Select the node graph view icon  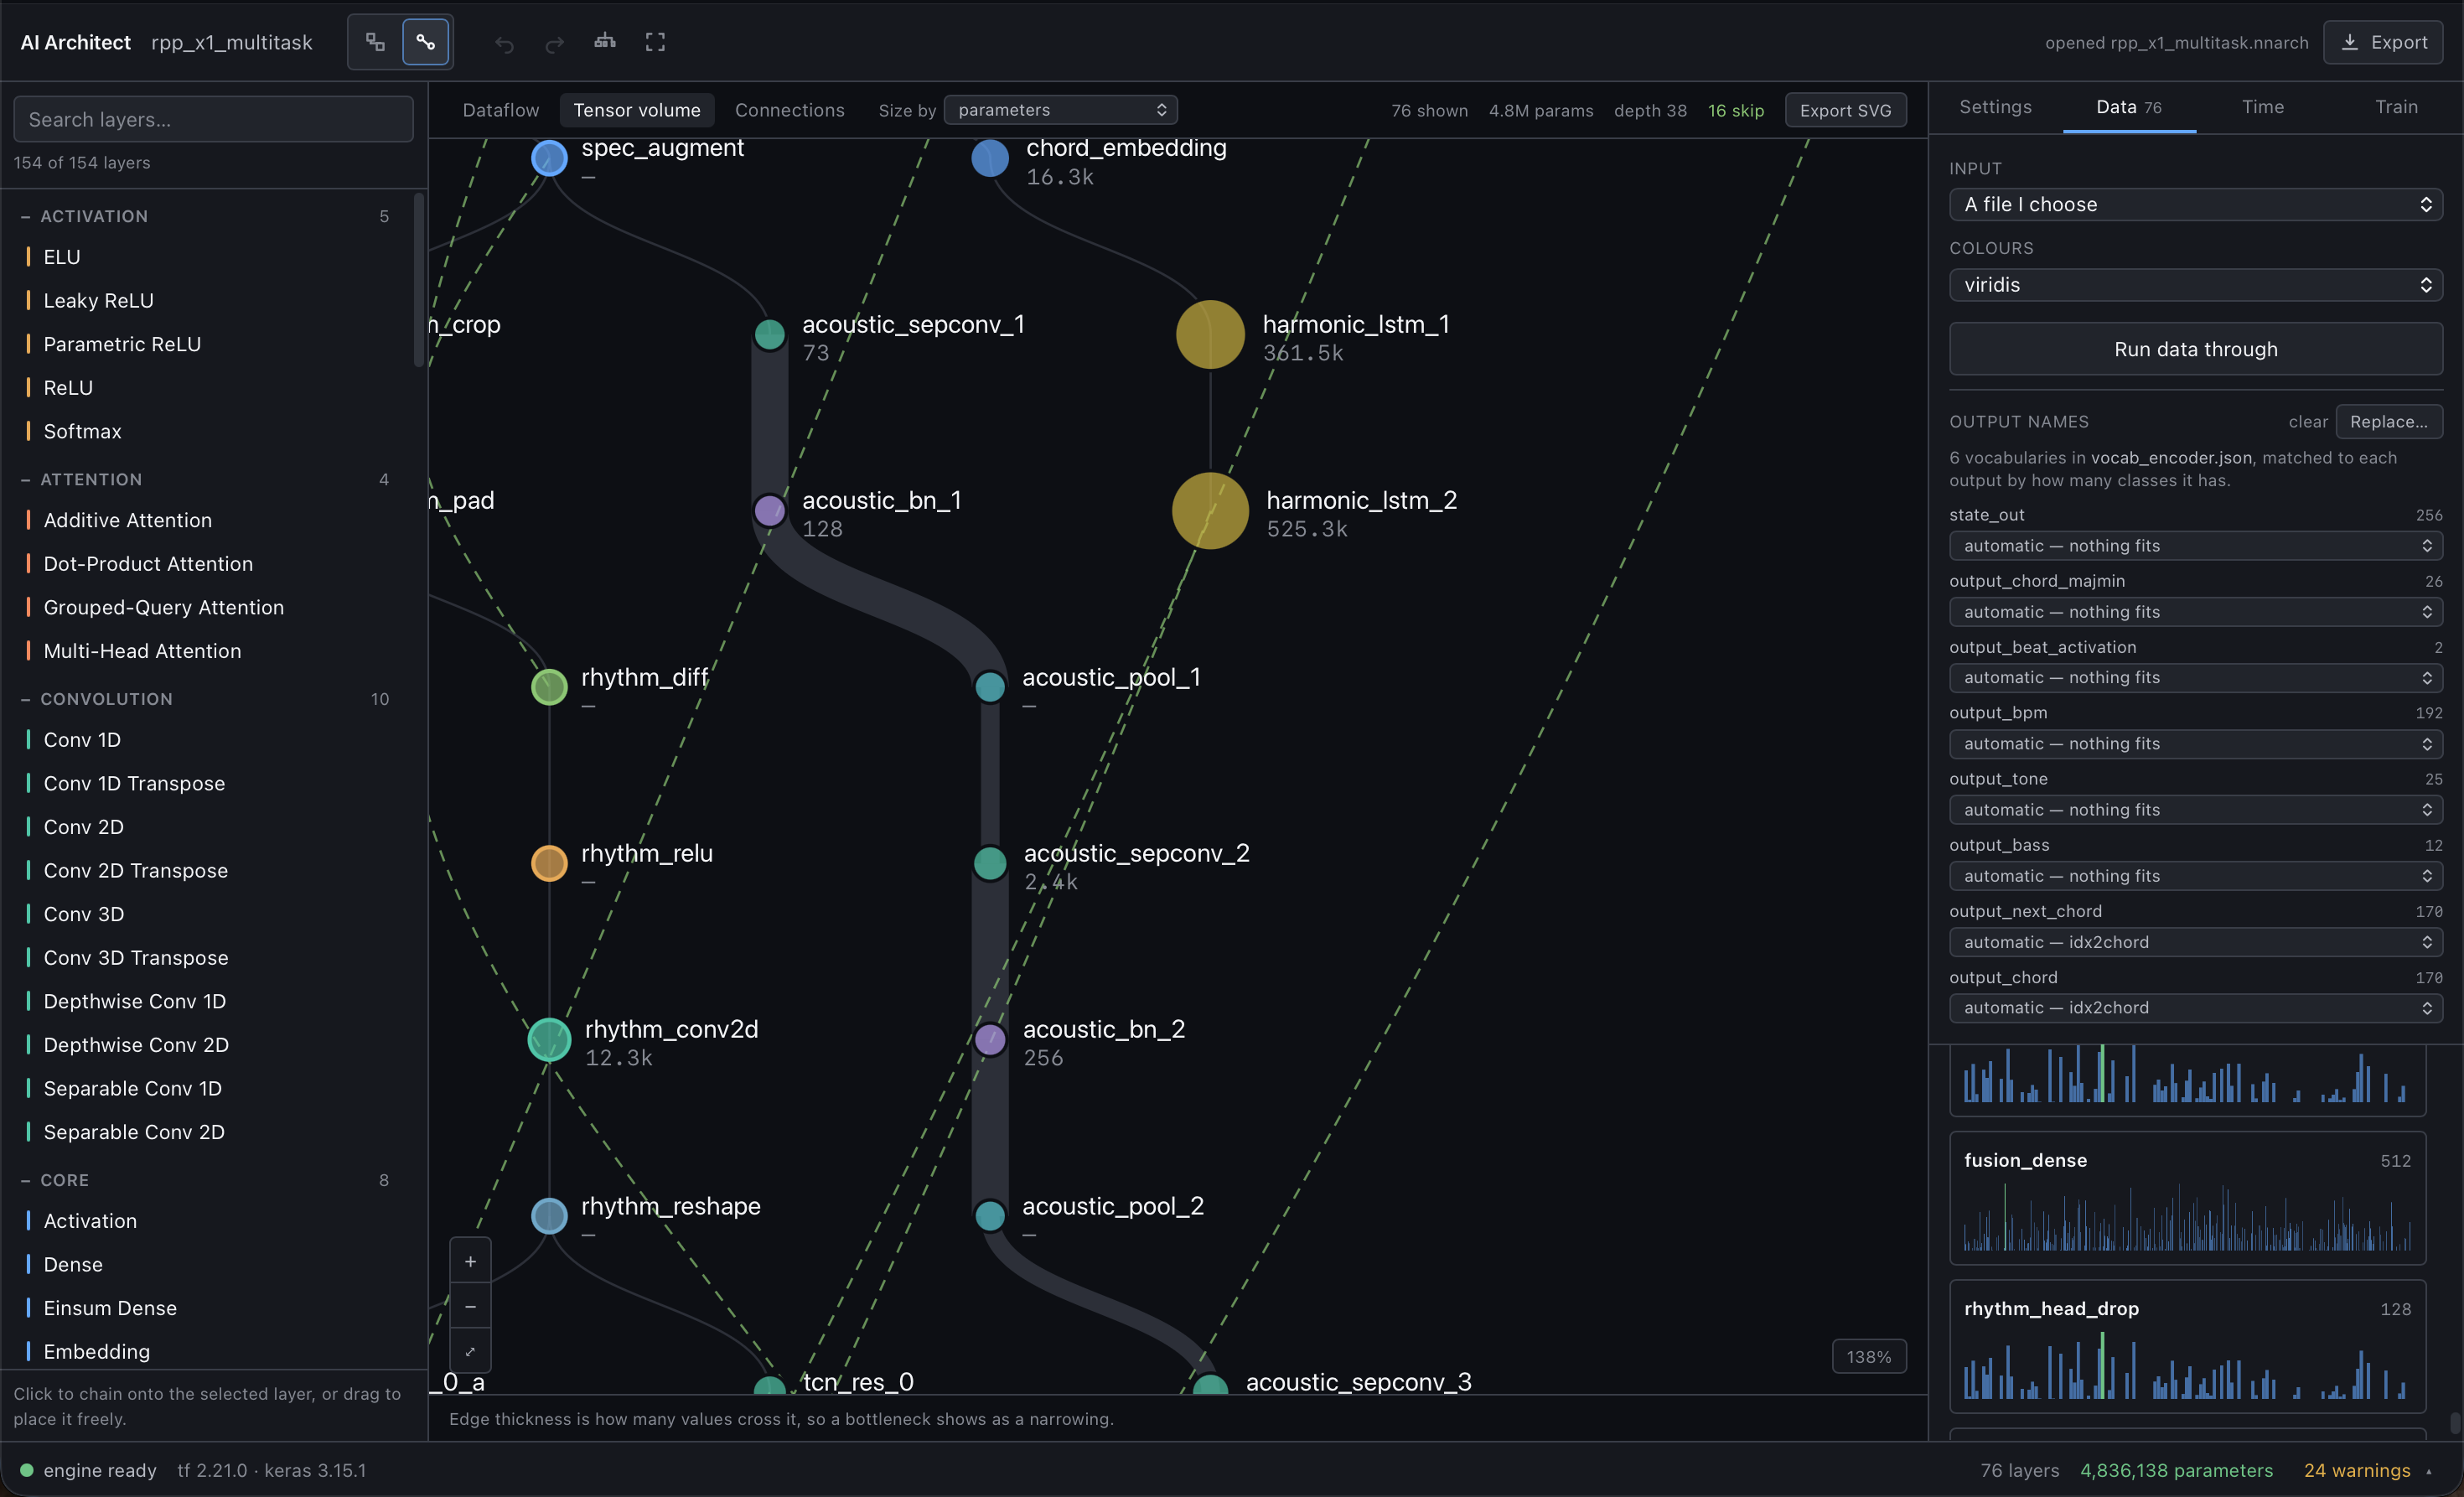pos(426,42)
